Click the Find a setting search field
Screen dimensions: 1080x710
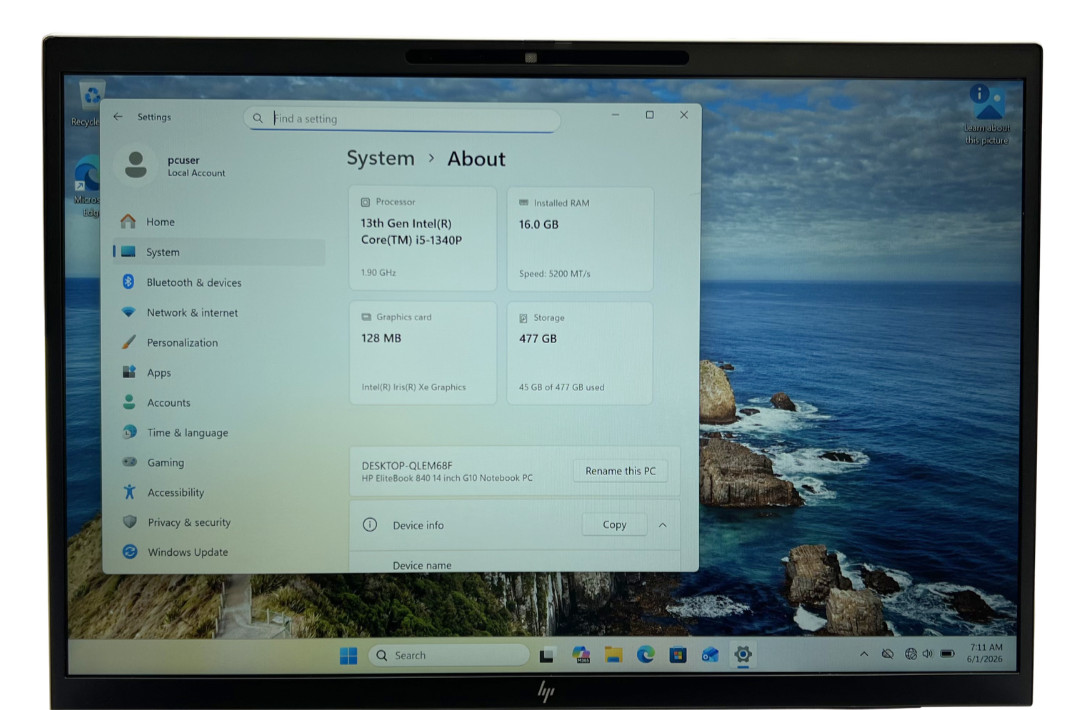(402, 118)
